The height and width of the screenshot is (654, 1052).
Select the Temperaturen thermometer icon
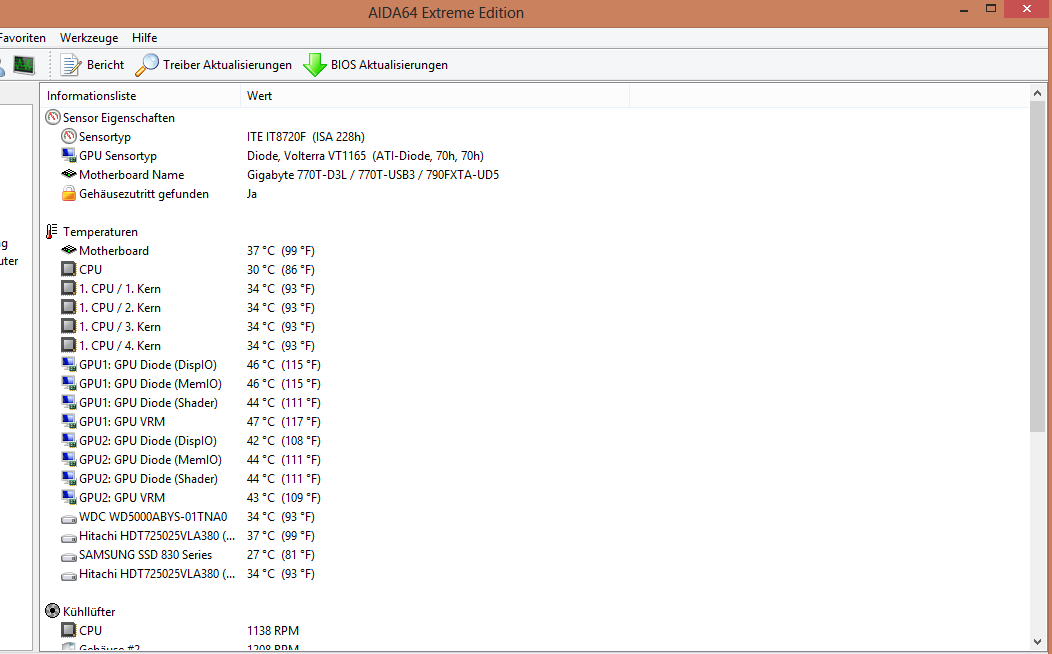[x=52, y=231]
